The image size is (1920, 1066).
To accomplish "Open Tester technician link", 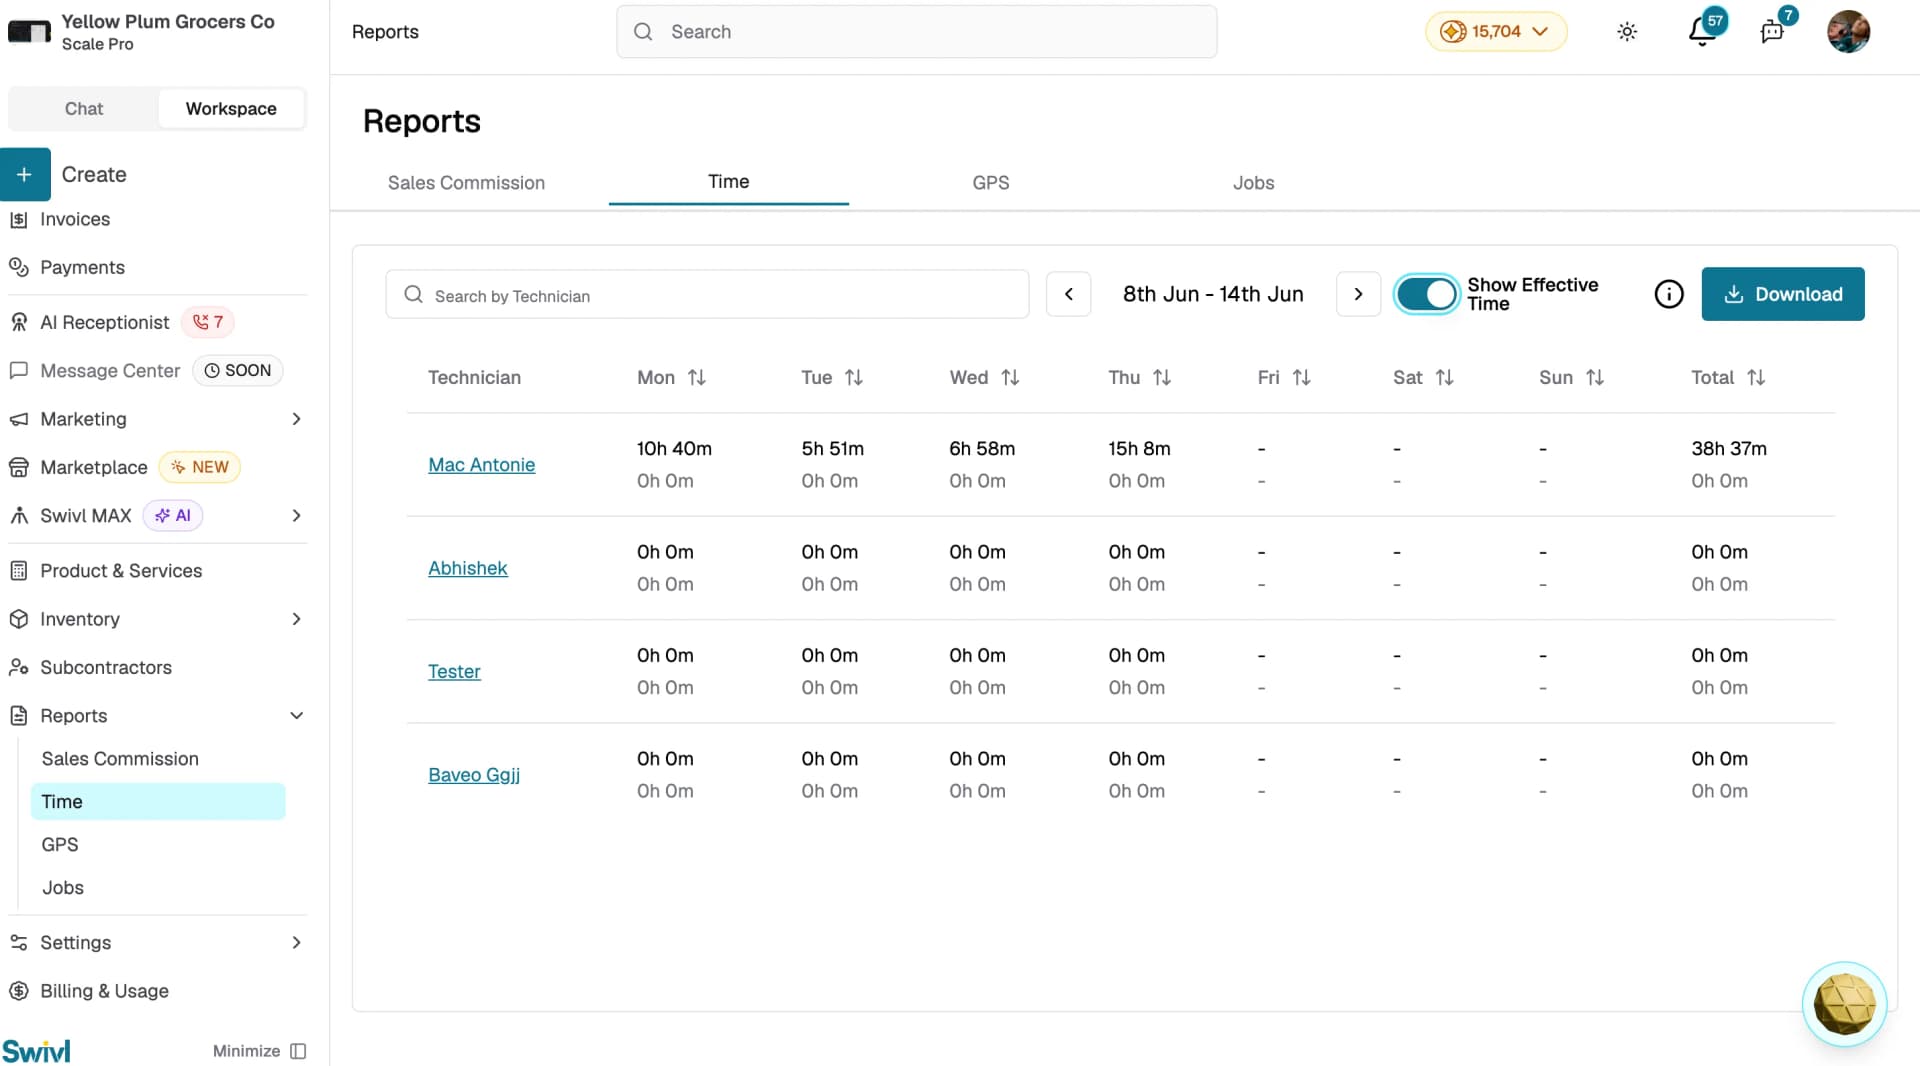I will point(454,671).
